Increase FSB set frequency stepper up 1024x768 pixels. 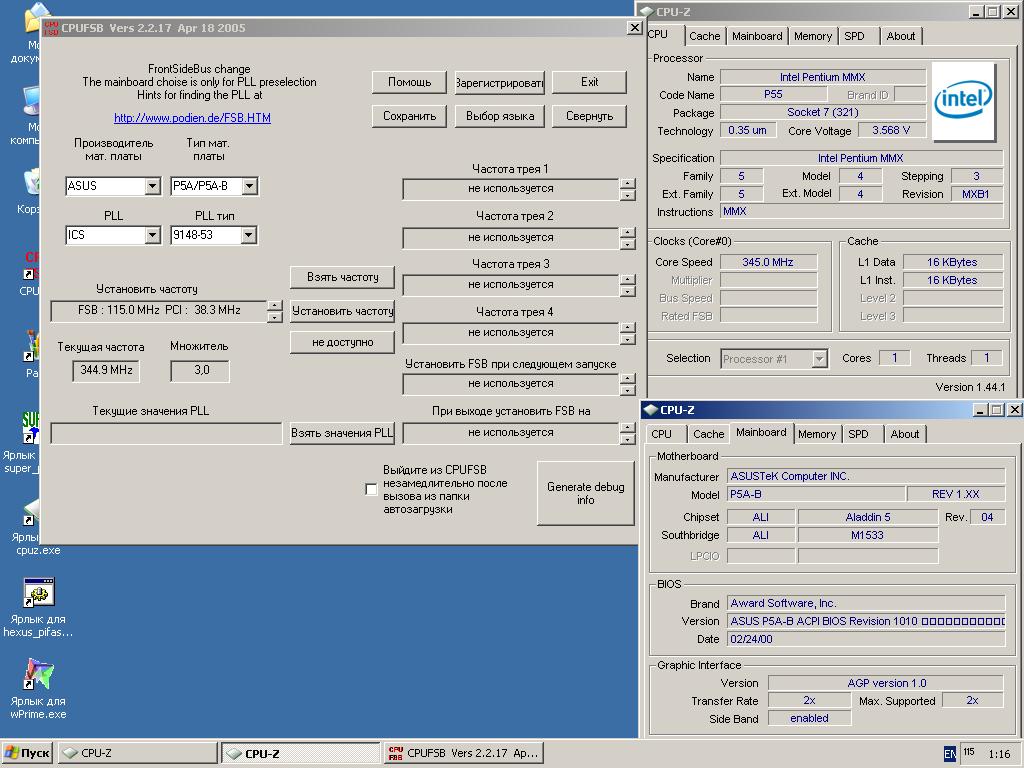275,305
